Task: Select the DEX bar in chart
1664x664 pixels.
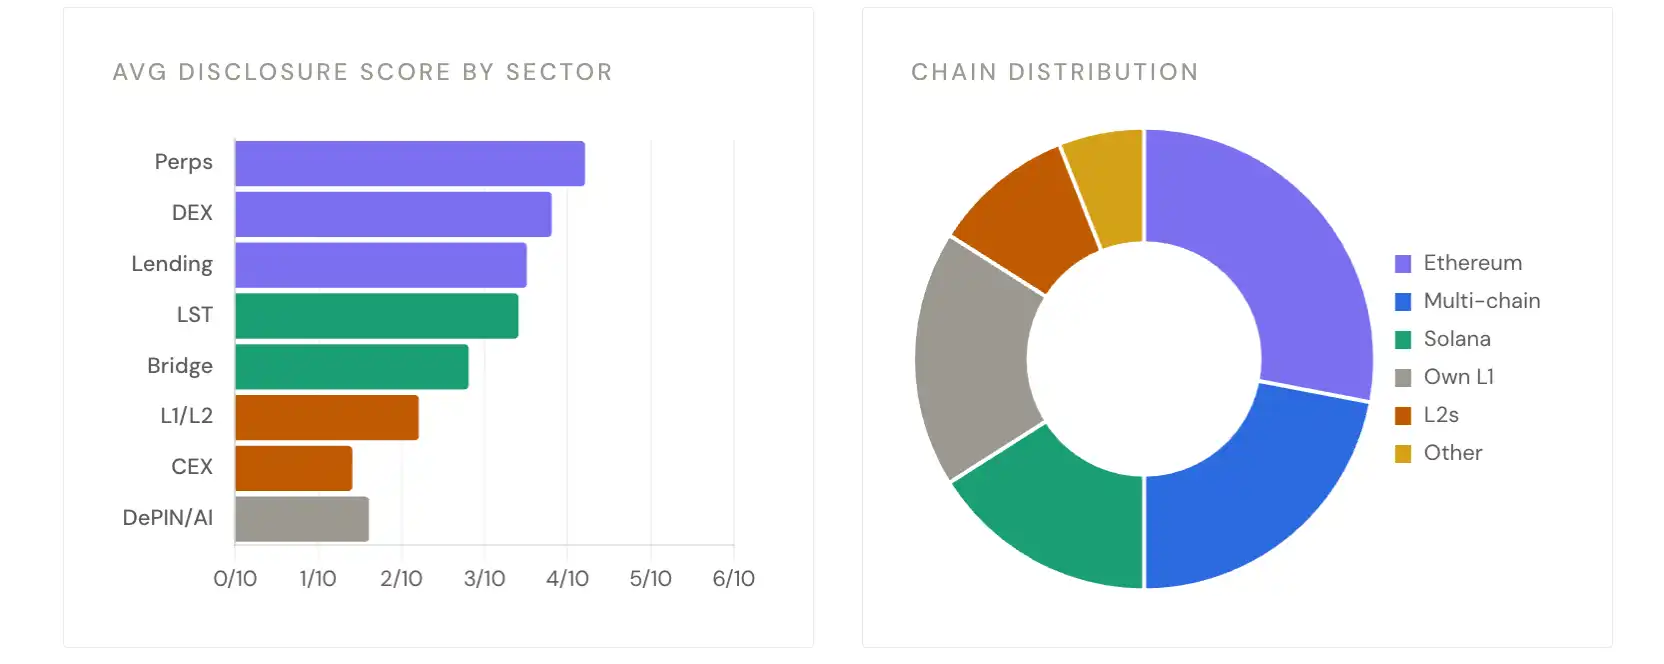Action: 393,215
